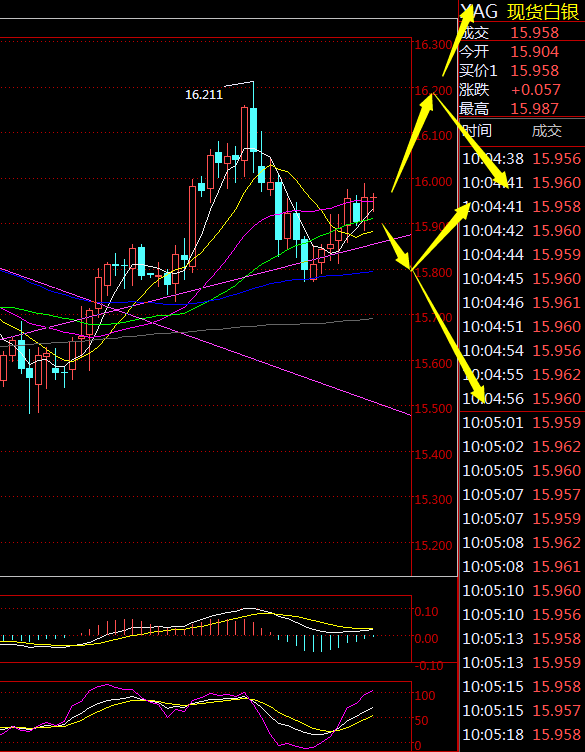Select the 最高 high value 15.987
This screenshot has height=752, width=585.
coord(535,109)
